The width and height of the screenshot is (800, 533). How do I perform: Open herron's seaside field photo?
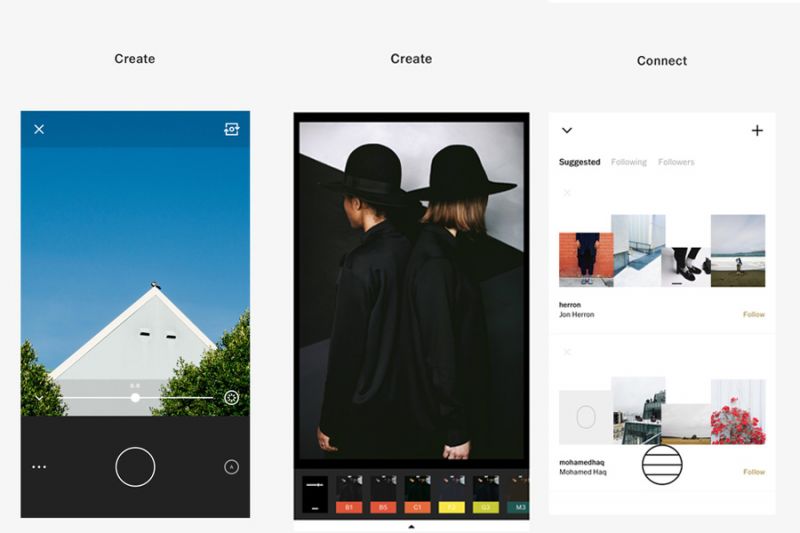(738, 250)
